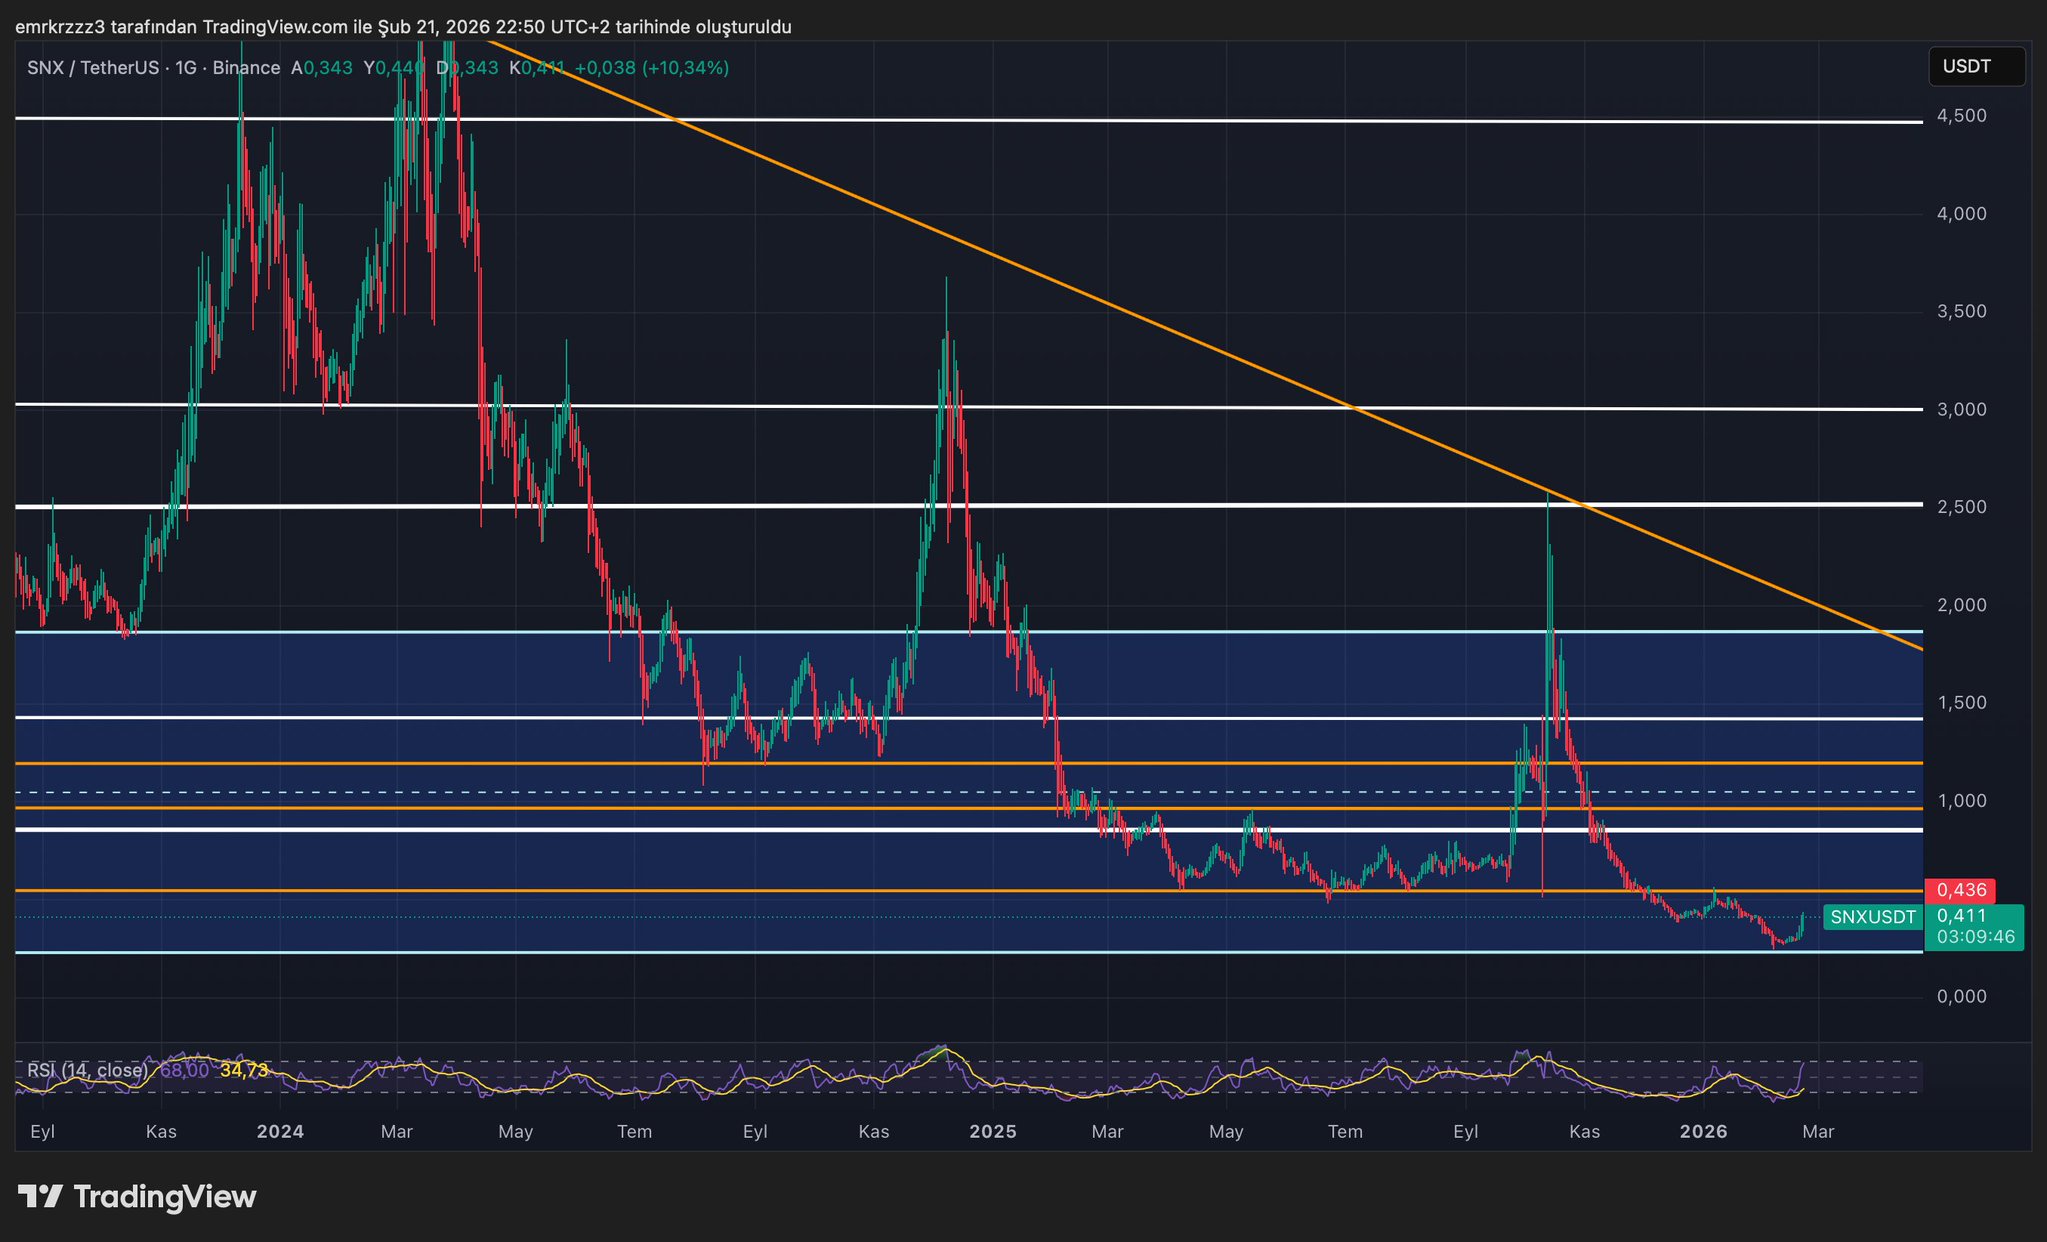The height and width of the screenshot is (1242, 2047).
Task: Click the 0,000 price axis label
Action: click(x=1961, y=996)
